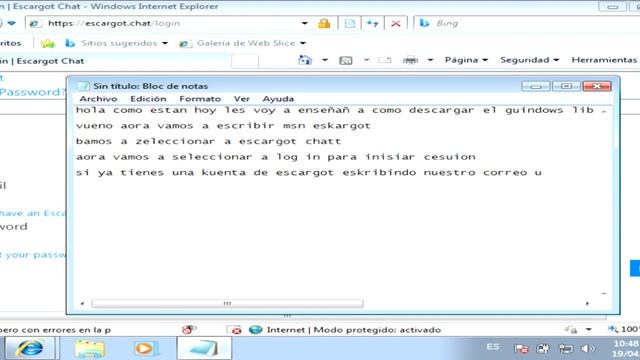Open the Página menu
The image size is (640, 360).
coord(466,60)
